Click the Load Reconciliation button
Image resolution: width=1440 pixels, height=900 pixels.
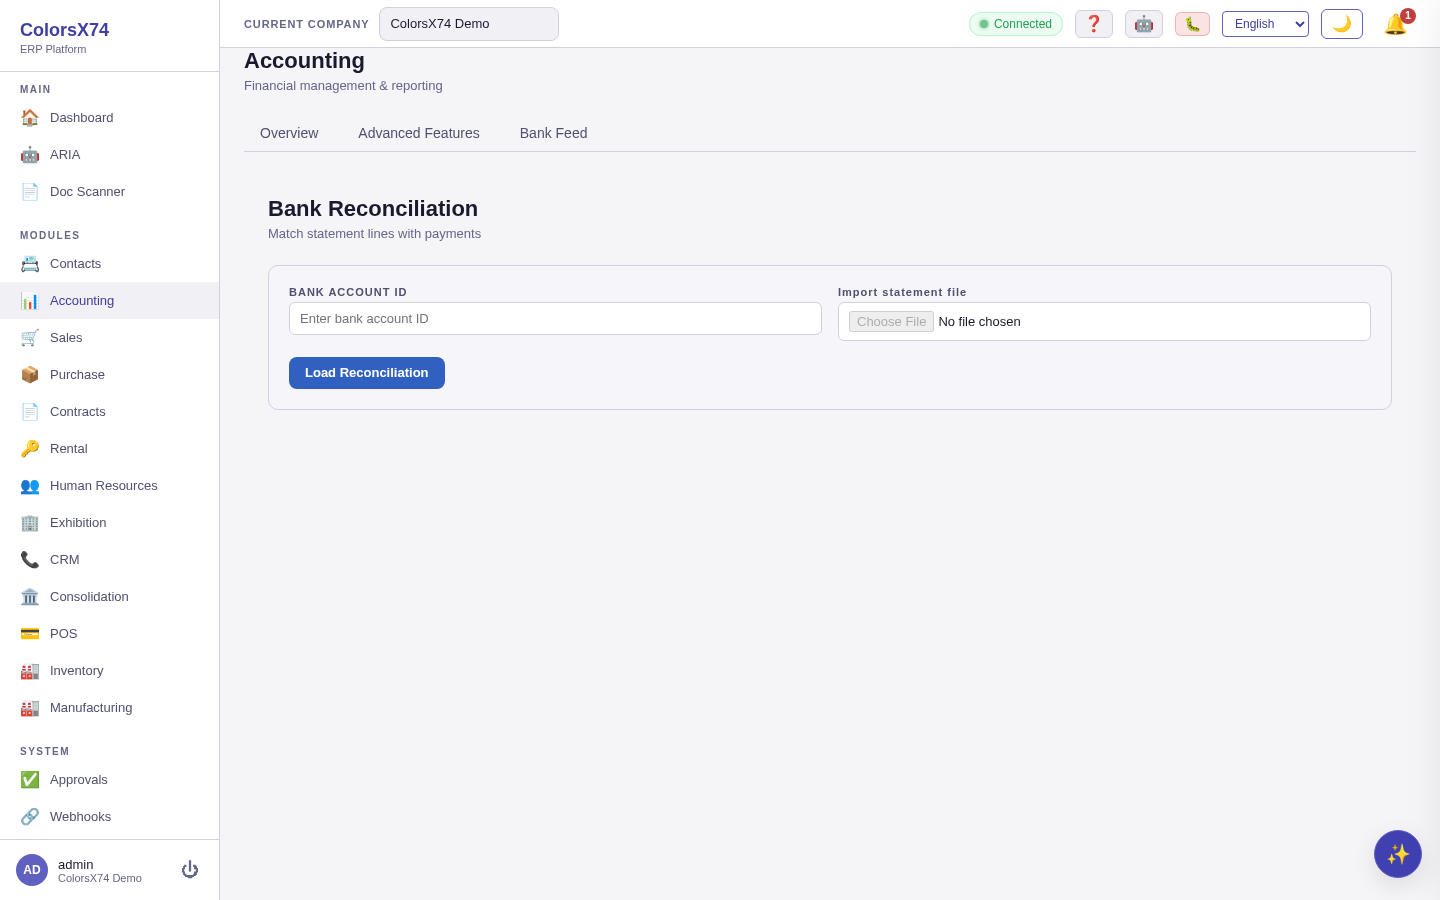tap(367, 373)
